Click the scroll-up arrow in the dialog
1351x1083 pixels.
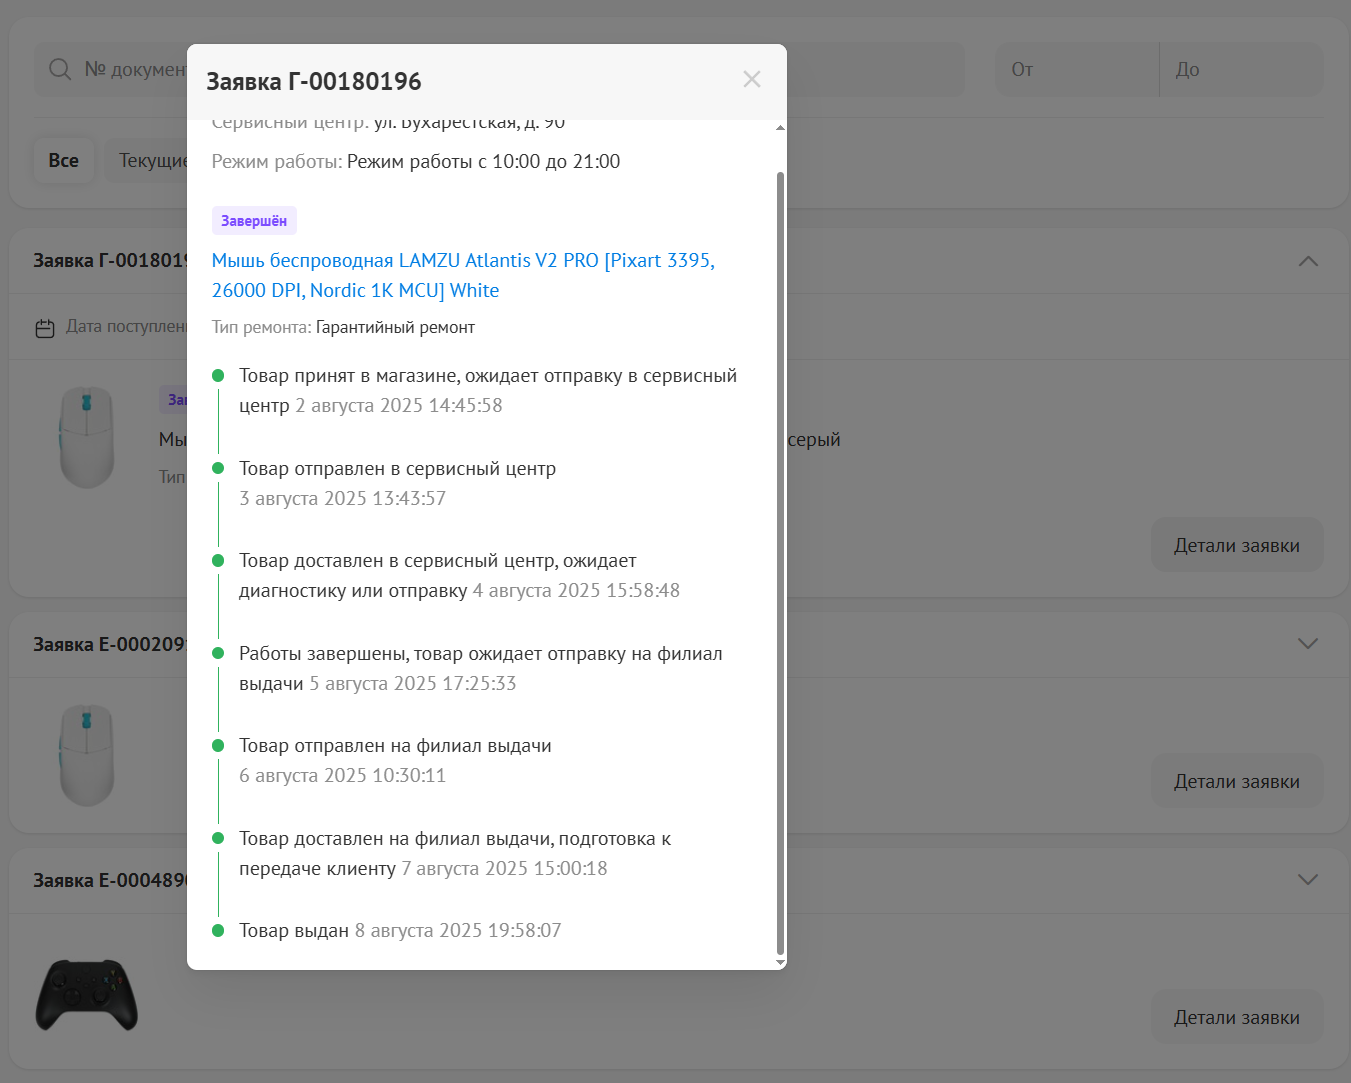coord(780,128)
